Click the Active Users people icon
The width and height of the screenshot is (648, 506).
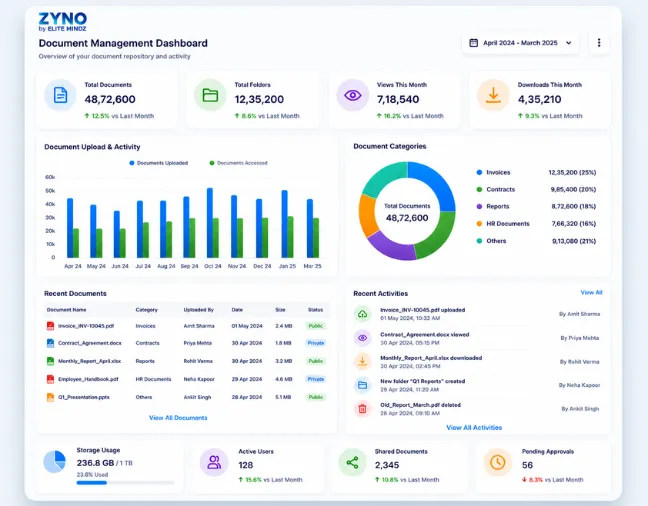[x=214, y=462]
